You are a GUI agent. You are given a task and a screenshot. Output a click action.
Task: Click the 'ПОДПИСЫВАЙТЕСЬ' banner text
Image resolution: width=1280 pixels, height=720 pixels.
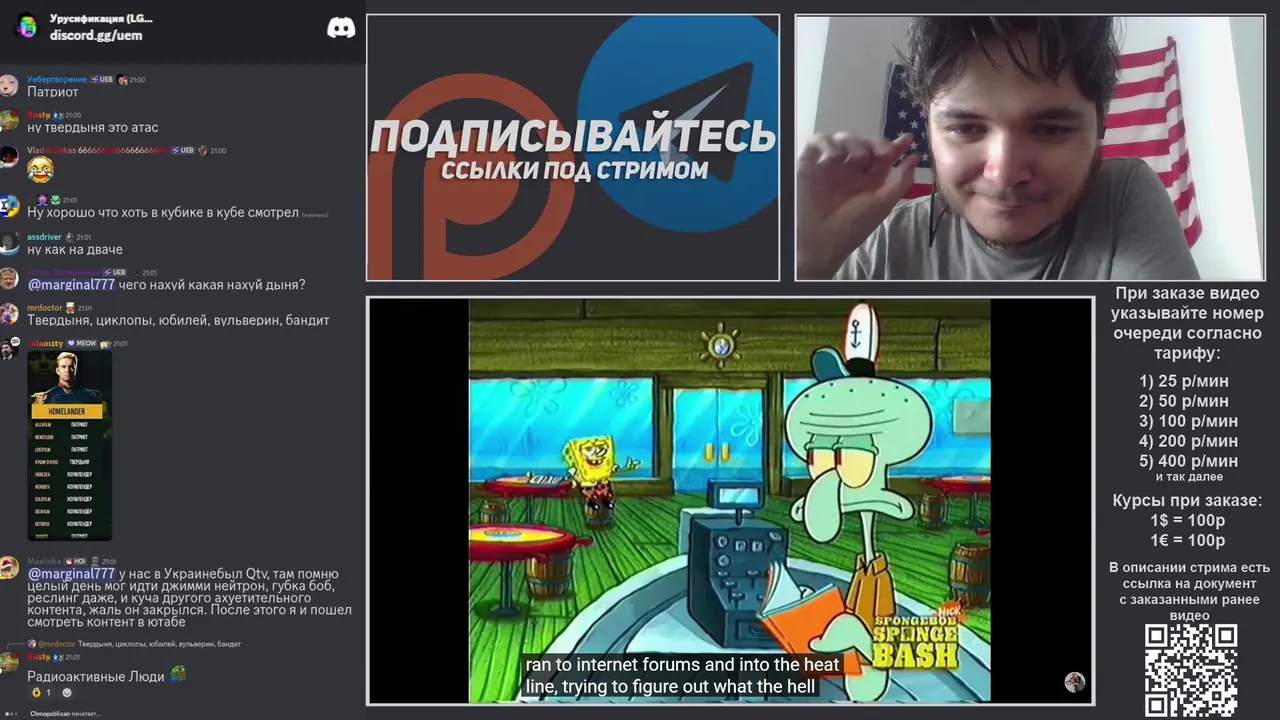pos(573,136)
